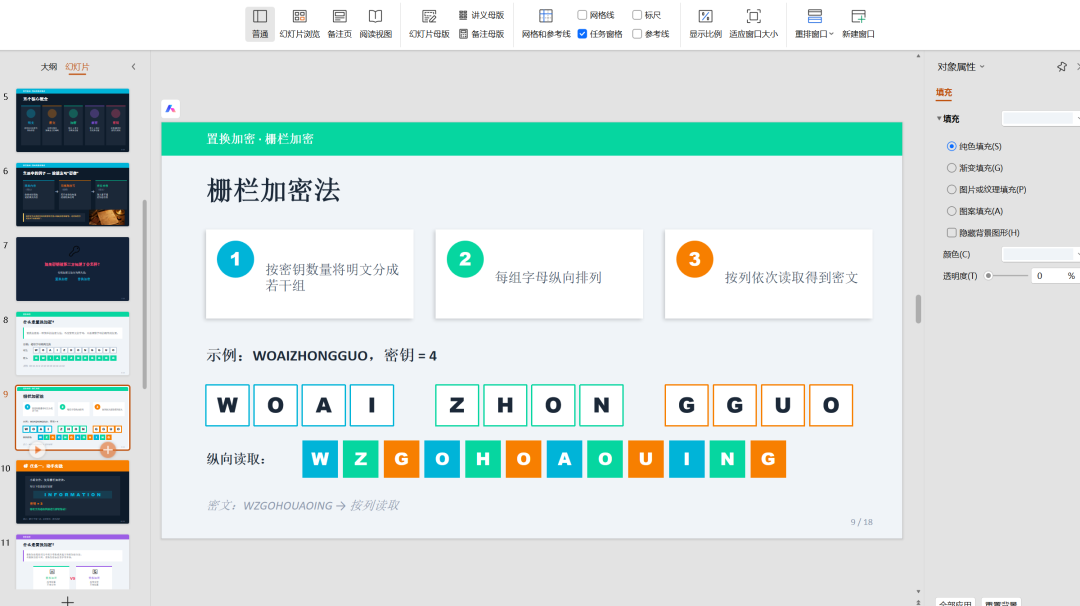Click scroll down arrow of slide area
This screenshot has height=606, width=1080.
click(x=918, y=591)
